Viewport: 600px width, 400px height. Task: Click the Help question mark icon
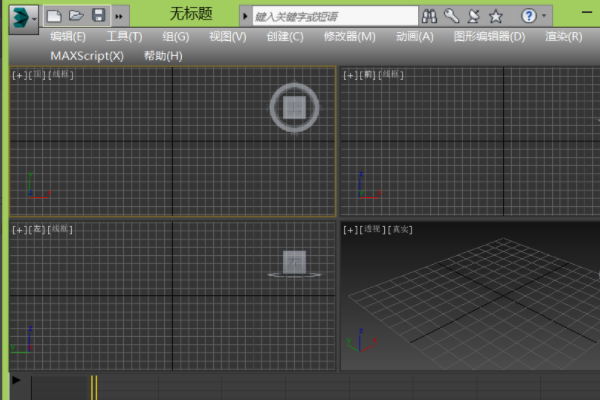click(x=529, y=16)
